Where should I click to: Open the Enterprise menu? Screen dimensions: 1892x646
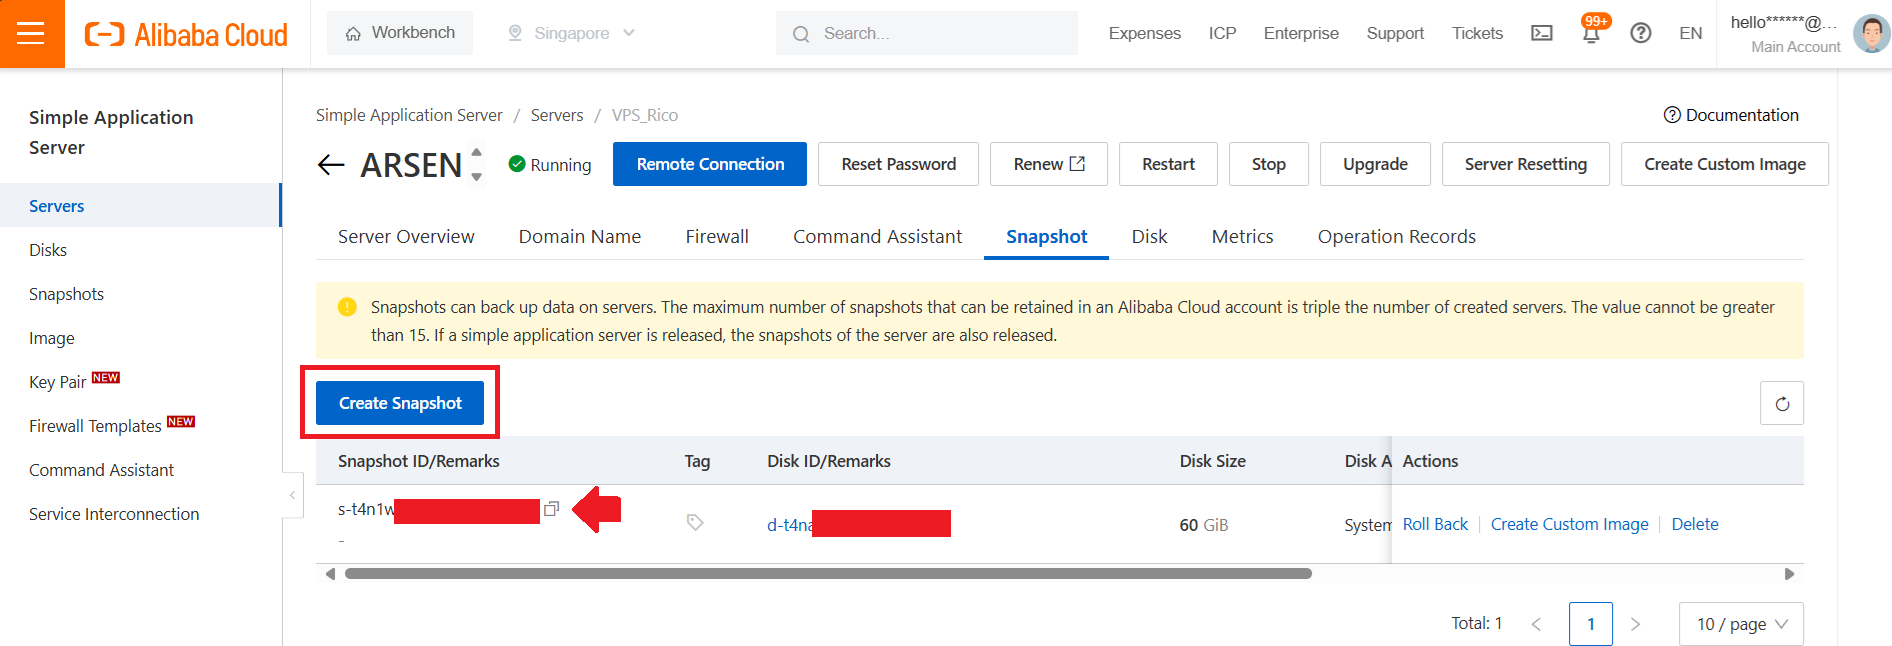point(1301,33)
